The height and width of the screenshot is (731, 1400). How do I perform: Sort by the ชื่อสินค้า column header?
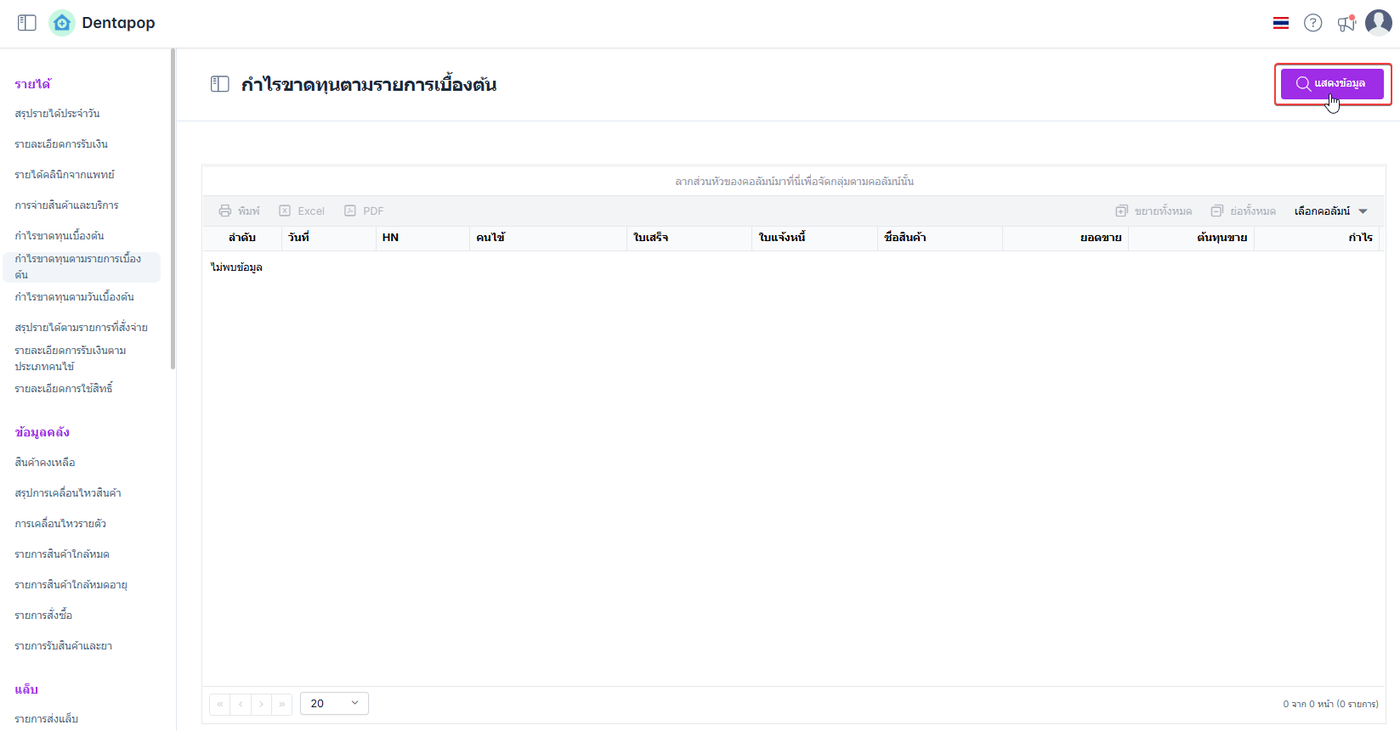[940, 238]
